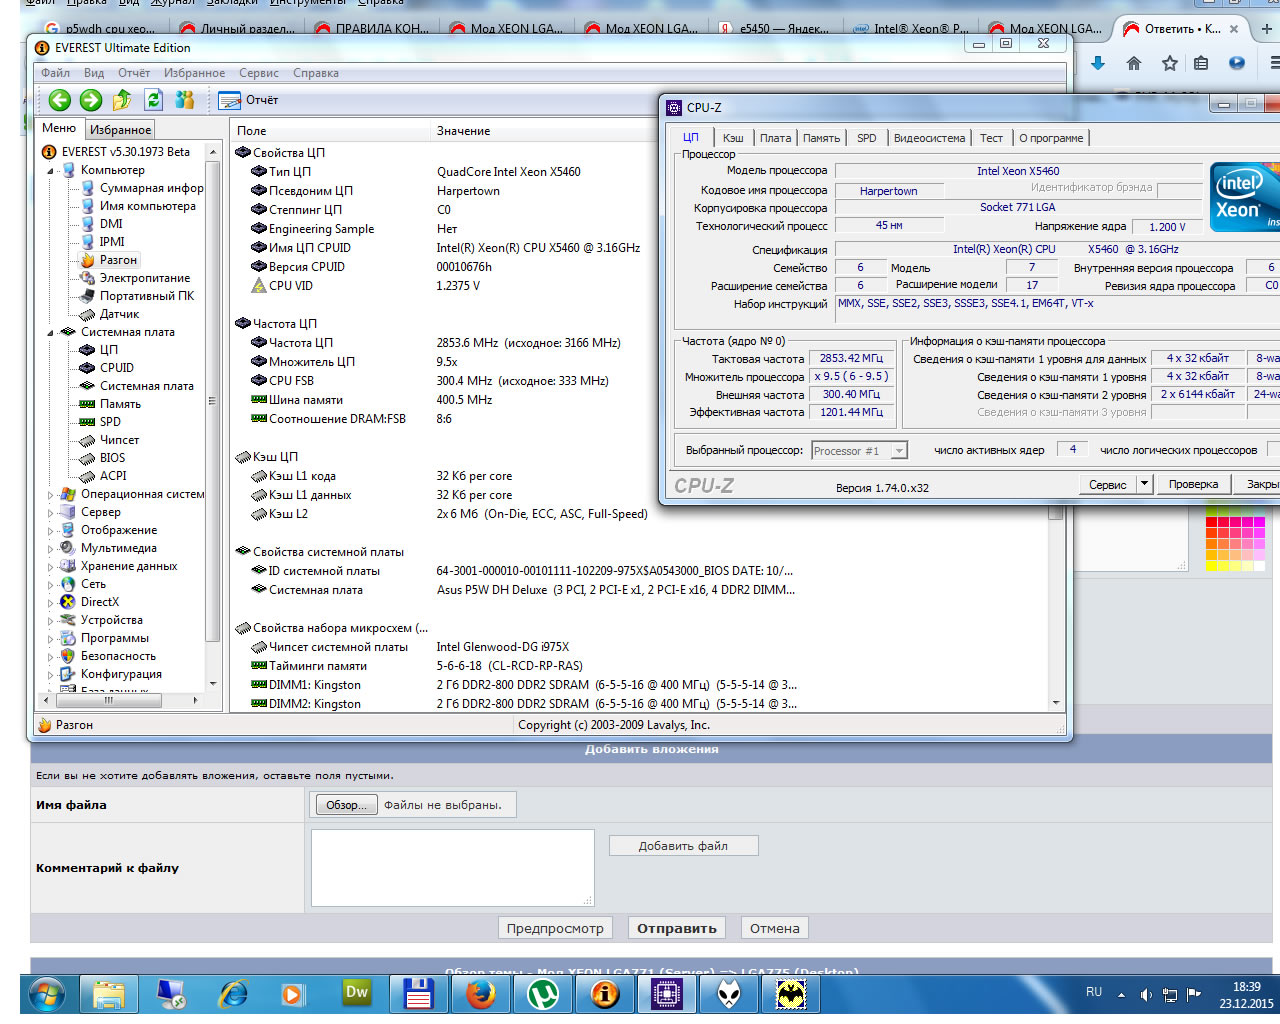Click the EVEREST toolbar users icon
1280x1024 pixels.
tap(185, 100)
